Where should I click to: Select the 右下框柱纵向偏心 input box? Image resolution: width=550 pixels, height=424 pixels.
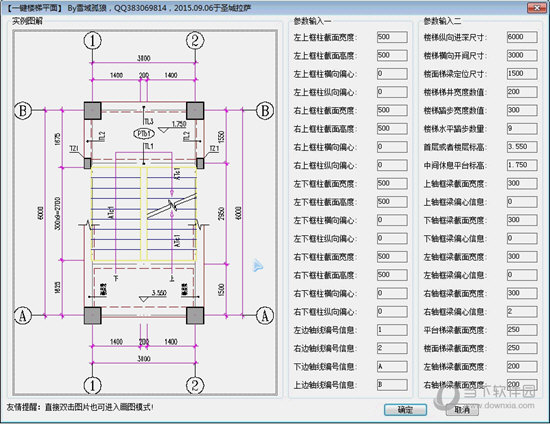(392, 311)
